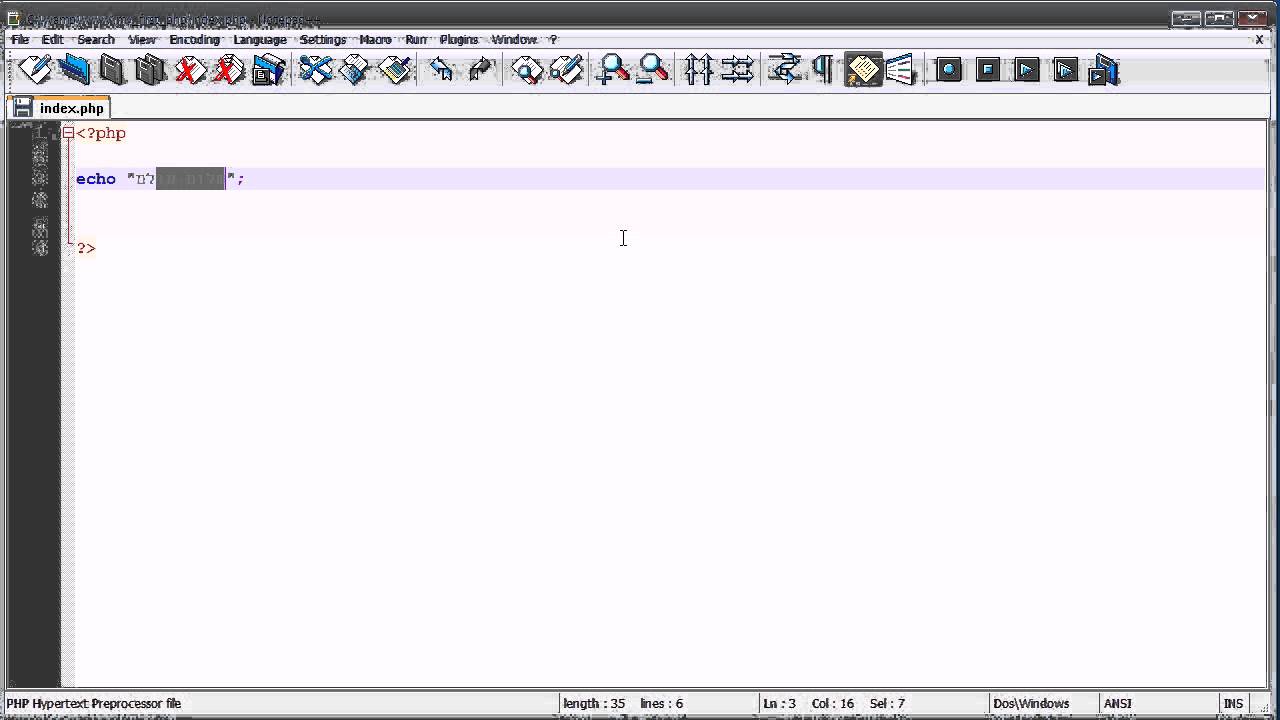Viewport: 1280px width, 720px height.
Task: Collapse the php fold marker on line one
Action: pos(68,133)
